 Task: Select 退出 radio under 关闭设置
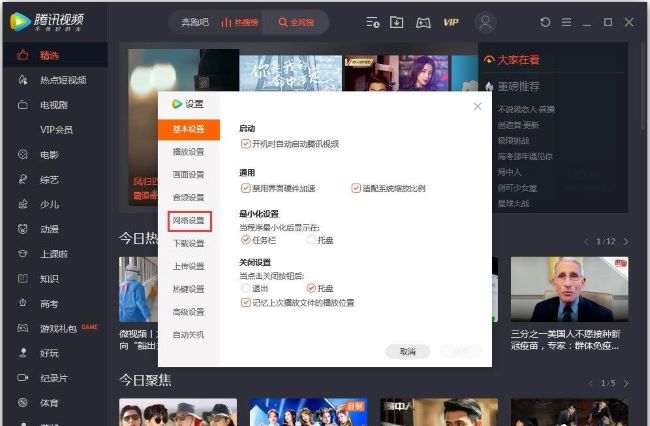tap(246, 288)
